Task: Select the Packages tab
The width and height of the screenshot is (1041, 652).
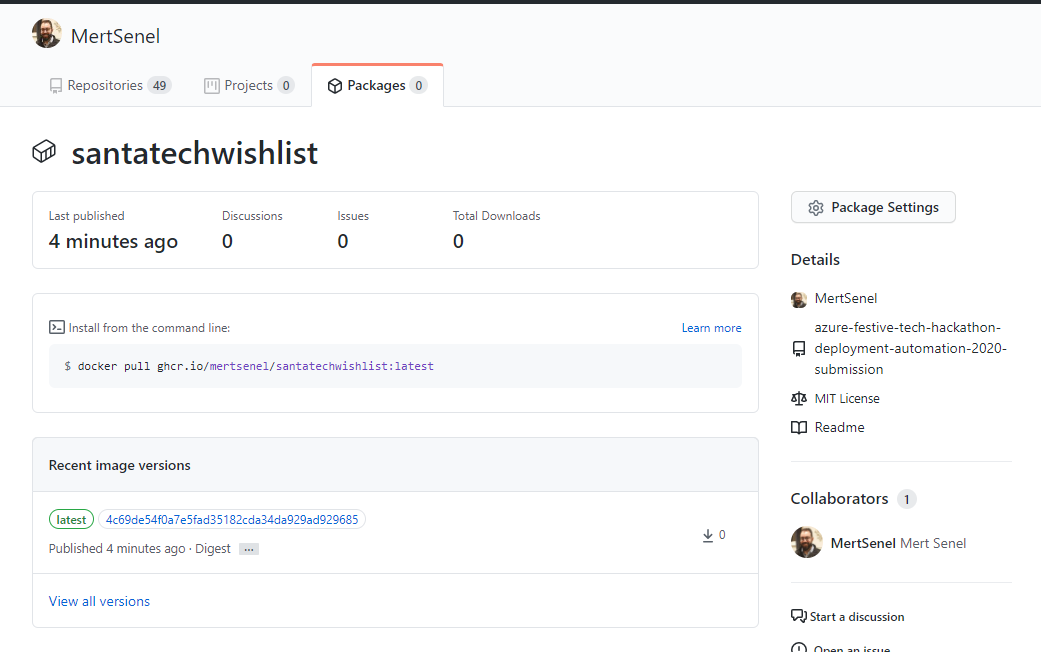Action: pos(377,86)
